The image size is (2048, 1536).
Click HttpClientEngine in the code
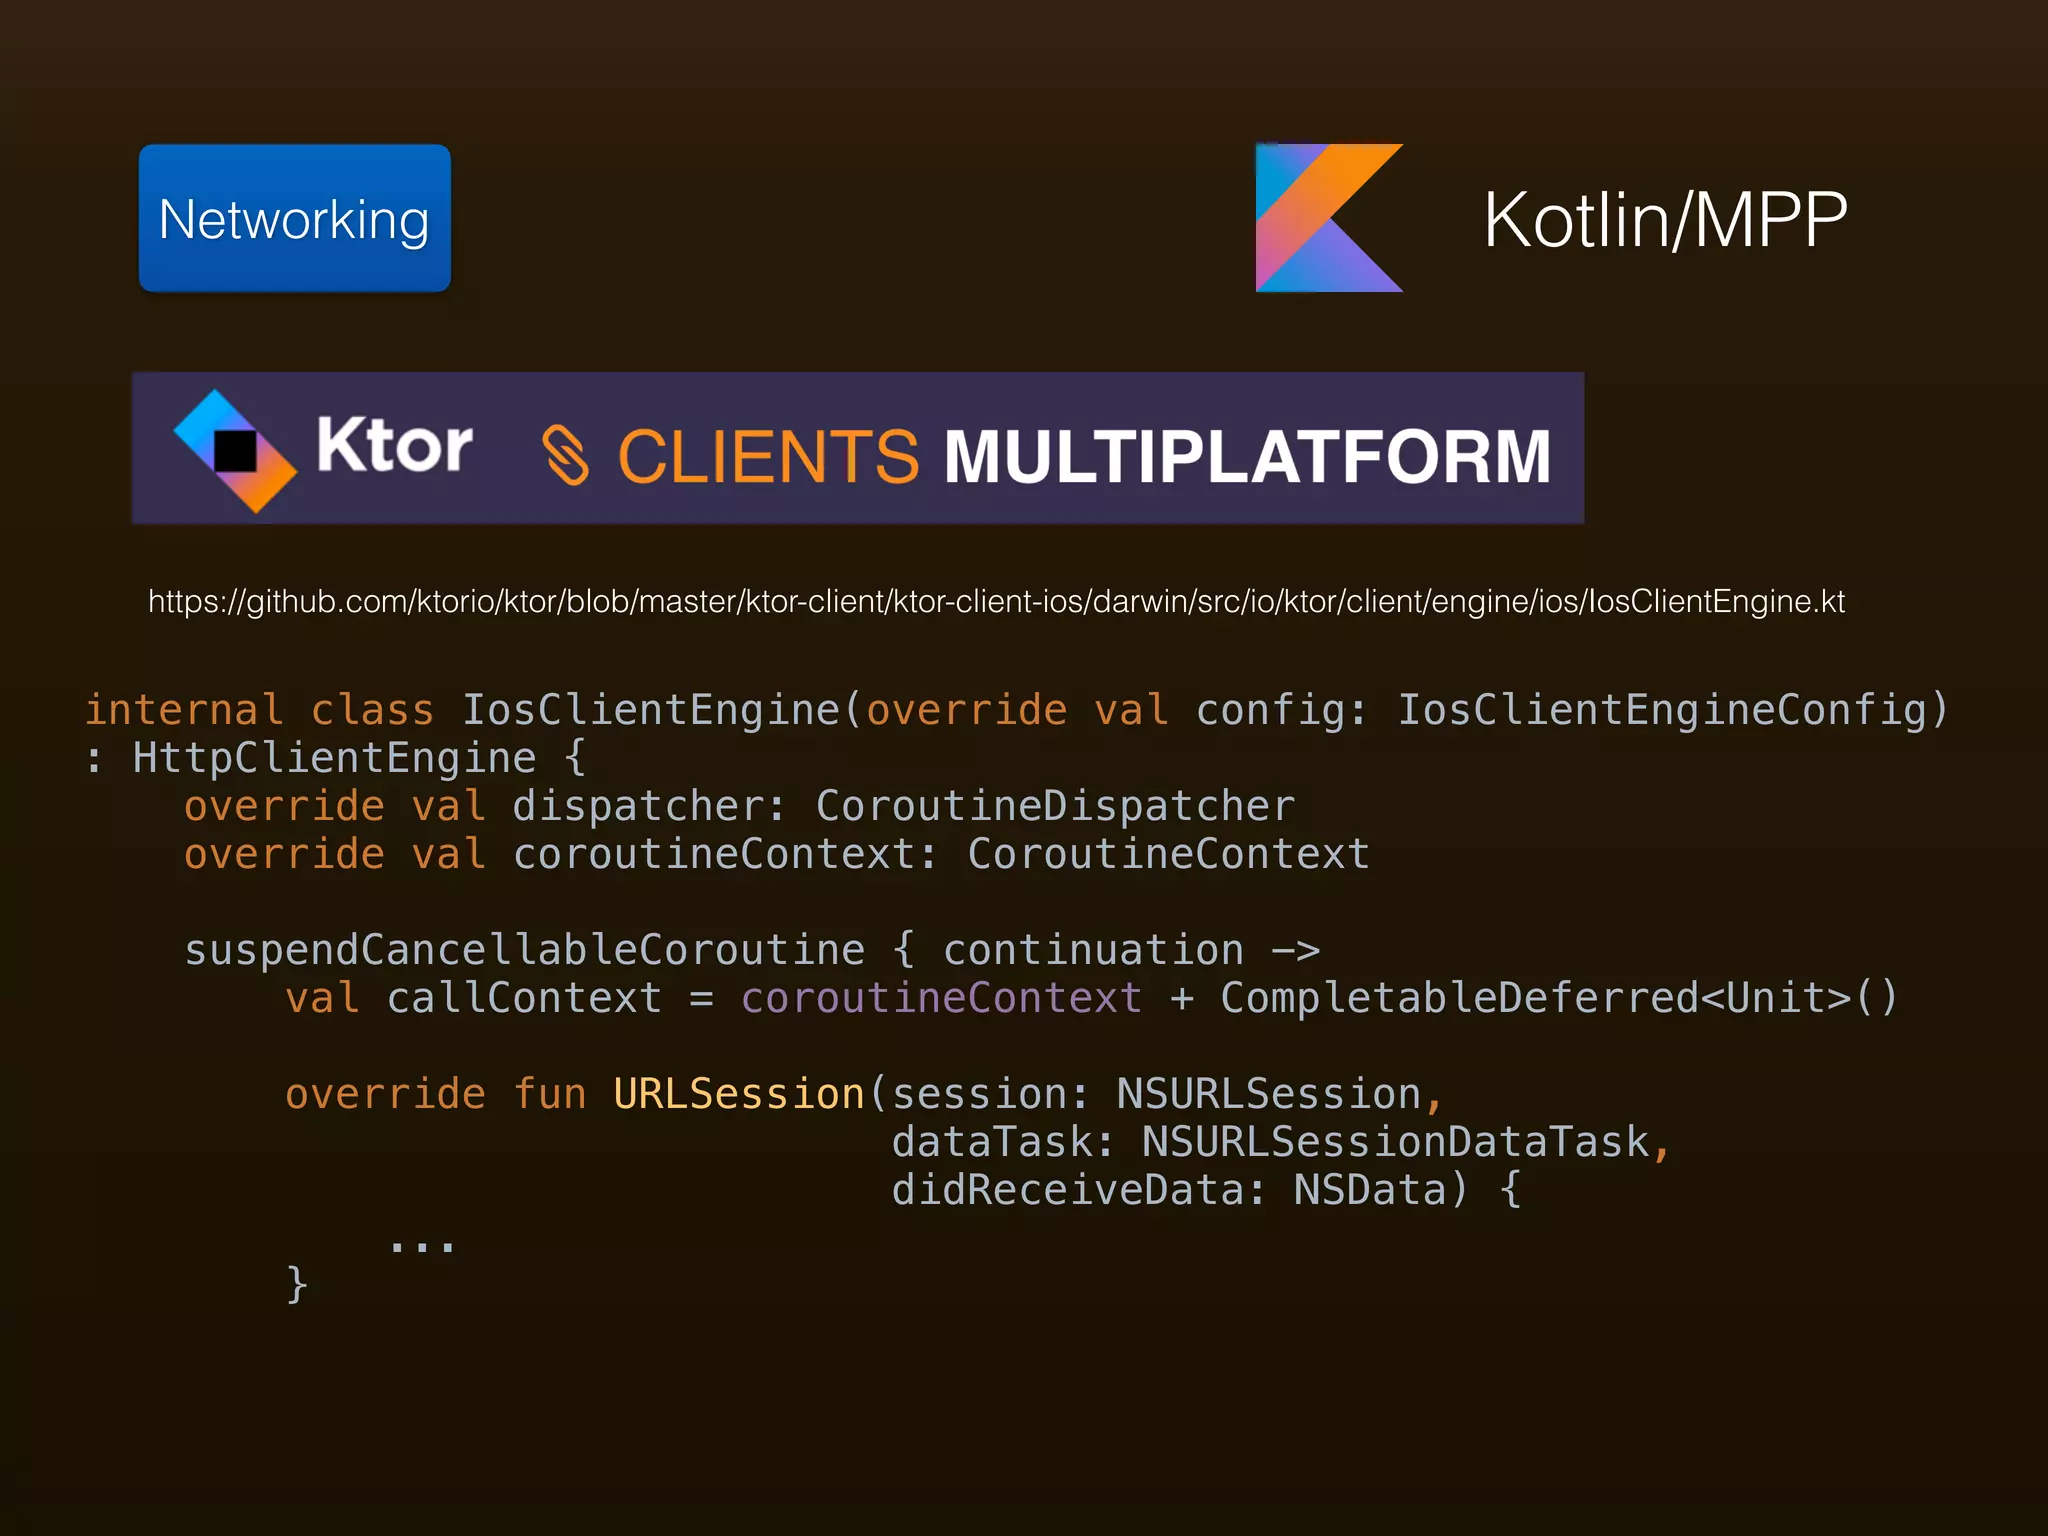(x=335, y=758)
